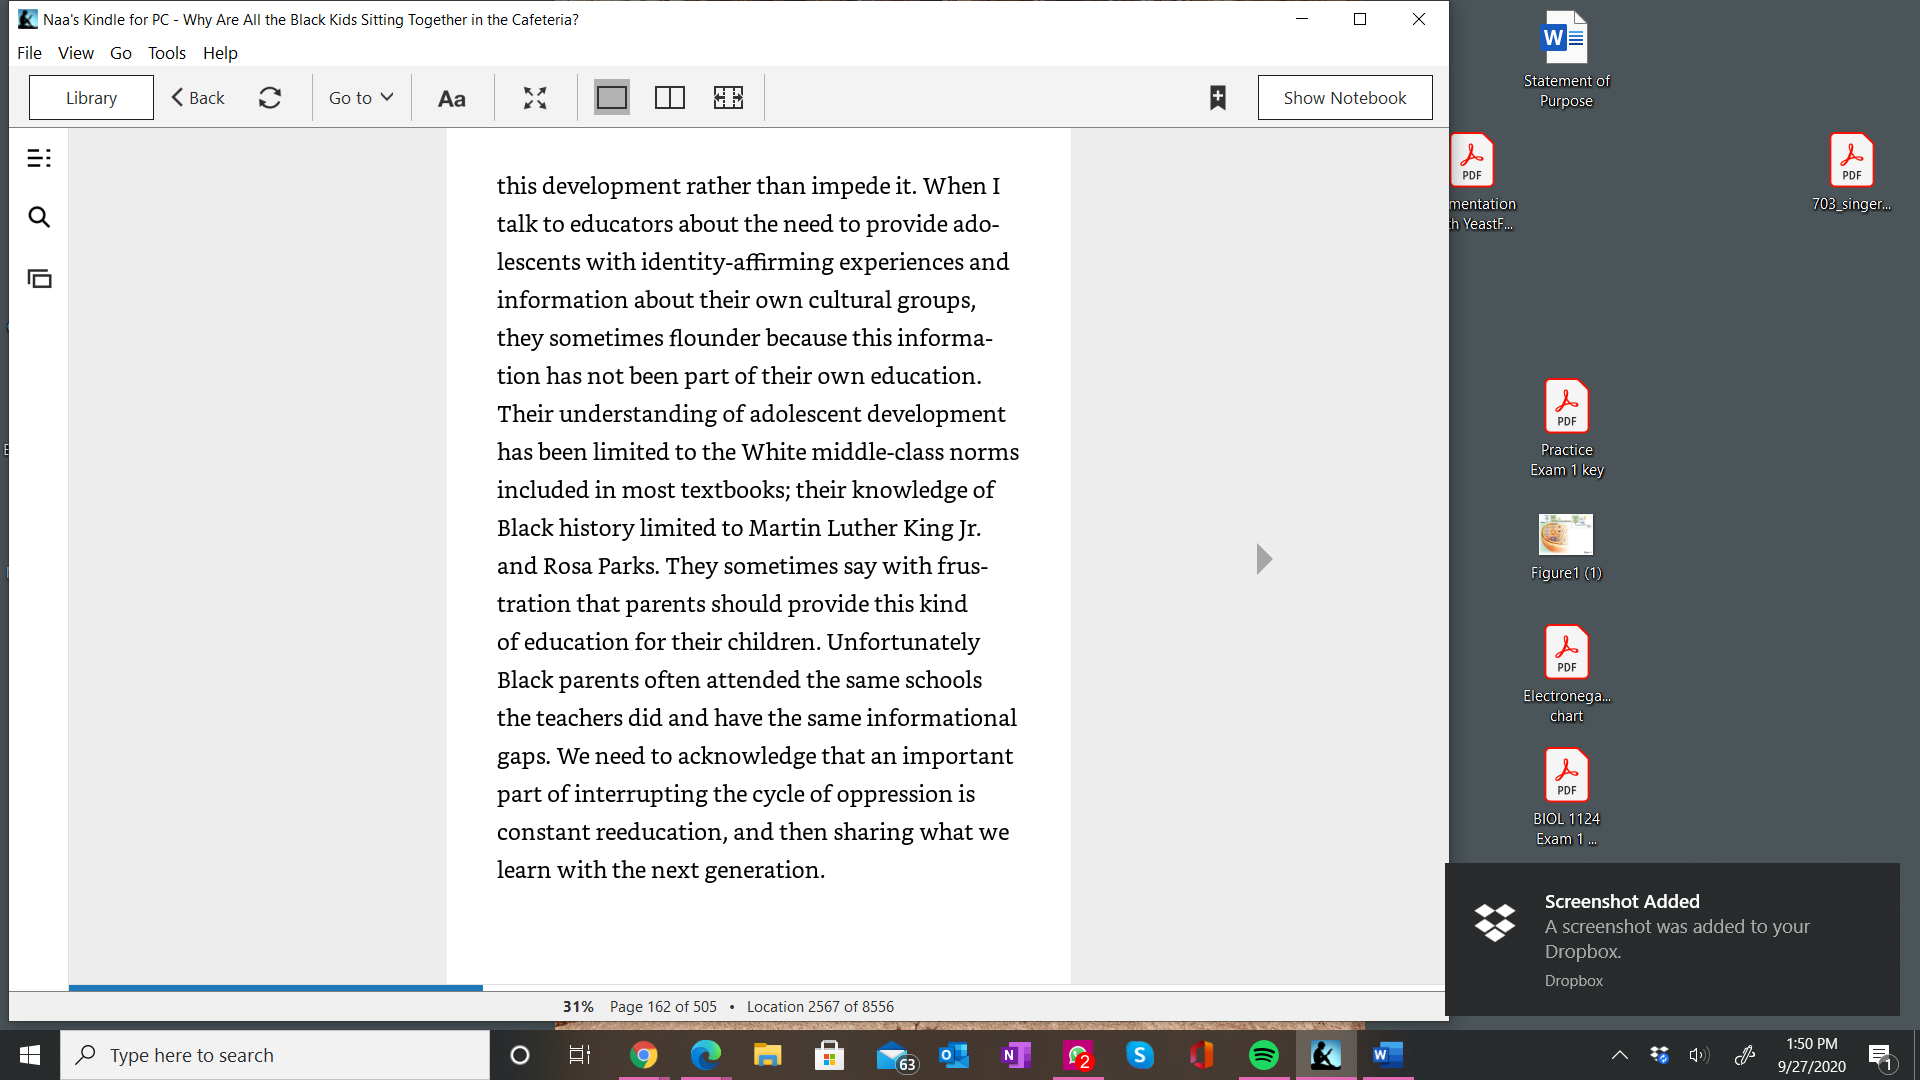Select Electronegativity chart PDF desktop icon
Screen dimensions: 1920x1080
[x=1566, y=674]
